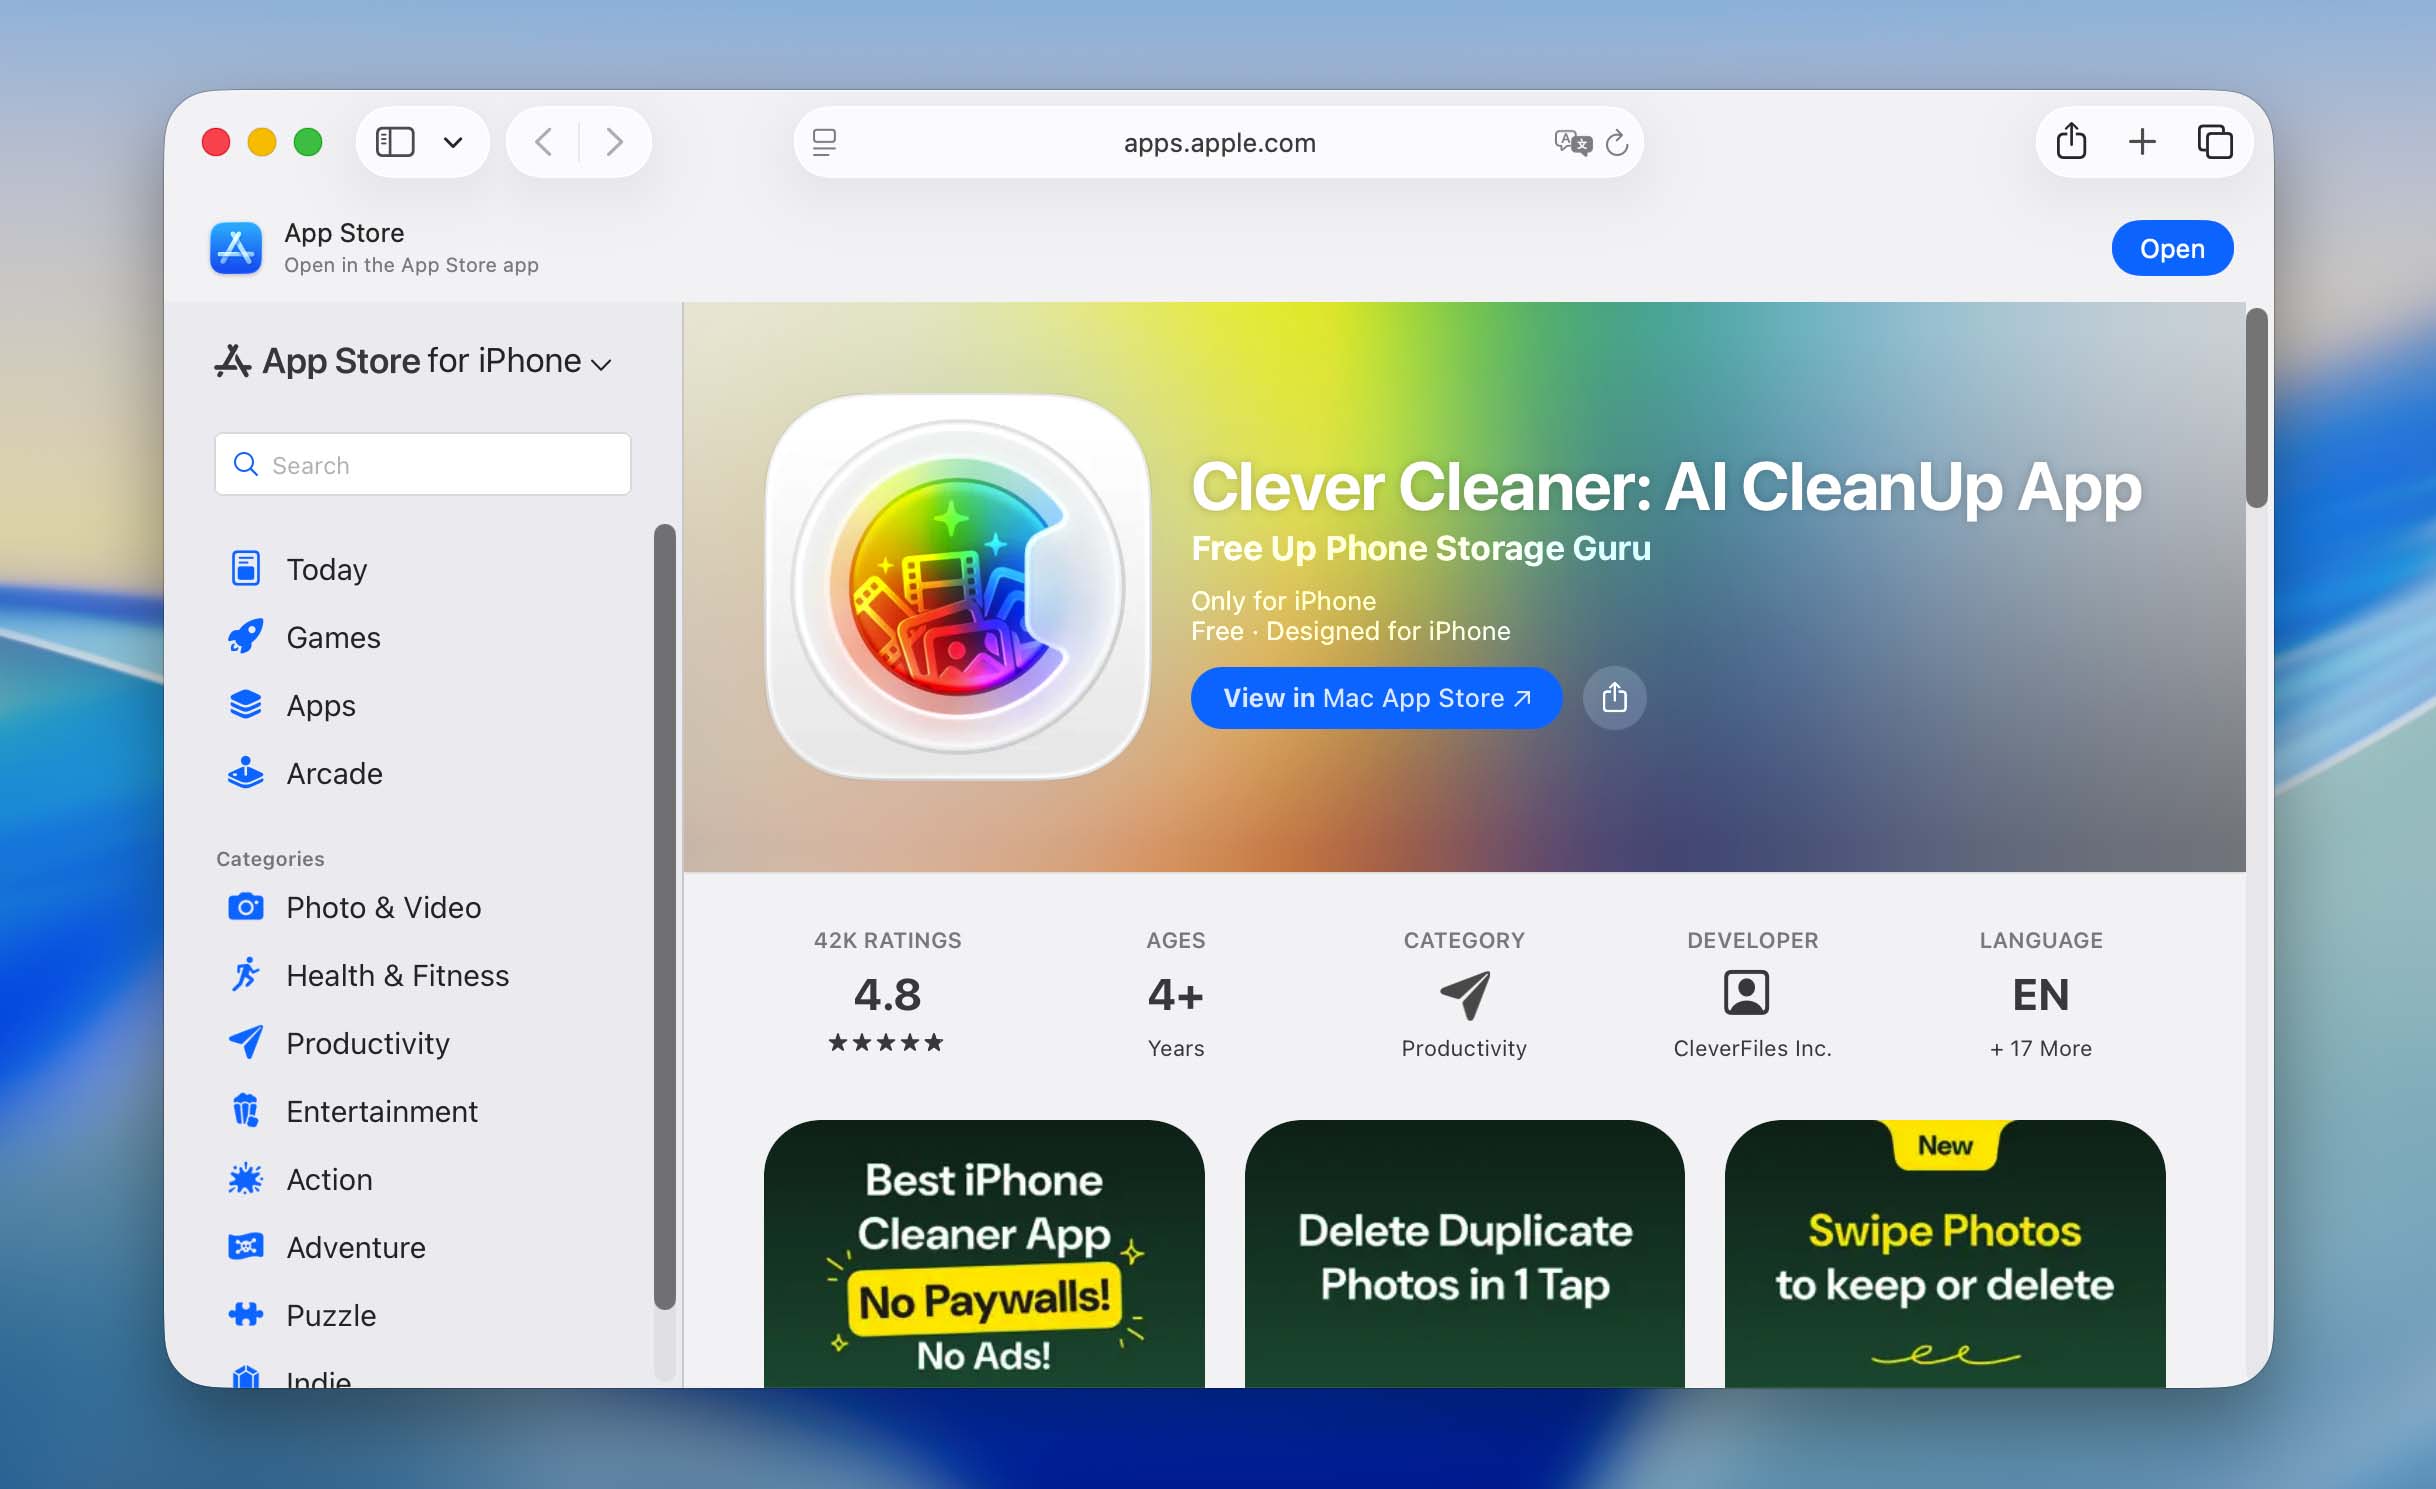Expand the App Store for iPhone dropdown
This screenshot has height=1489, width=2436.
coord(600,364)
